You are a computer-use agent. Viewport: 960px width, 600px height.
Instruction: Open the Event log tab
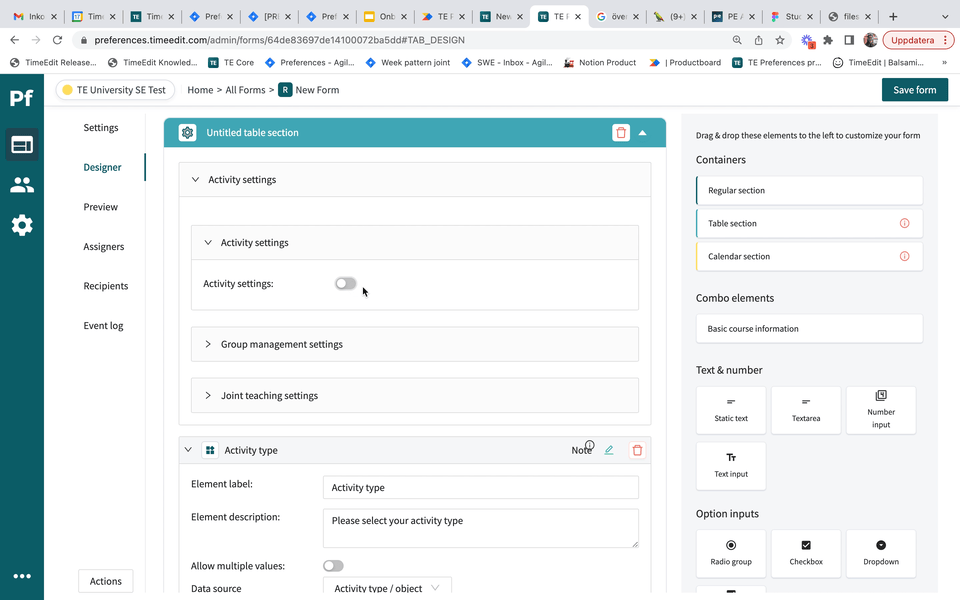point(103,326)
